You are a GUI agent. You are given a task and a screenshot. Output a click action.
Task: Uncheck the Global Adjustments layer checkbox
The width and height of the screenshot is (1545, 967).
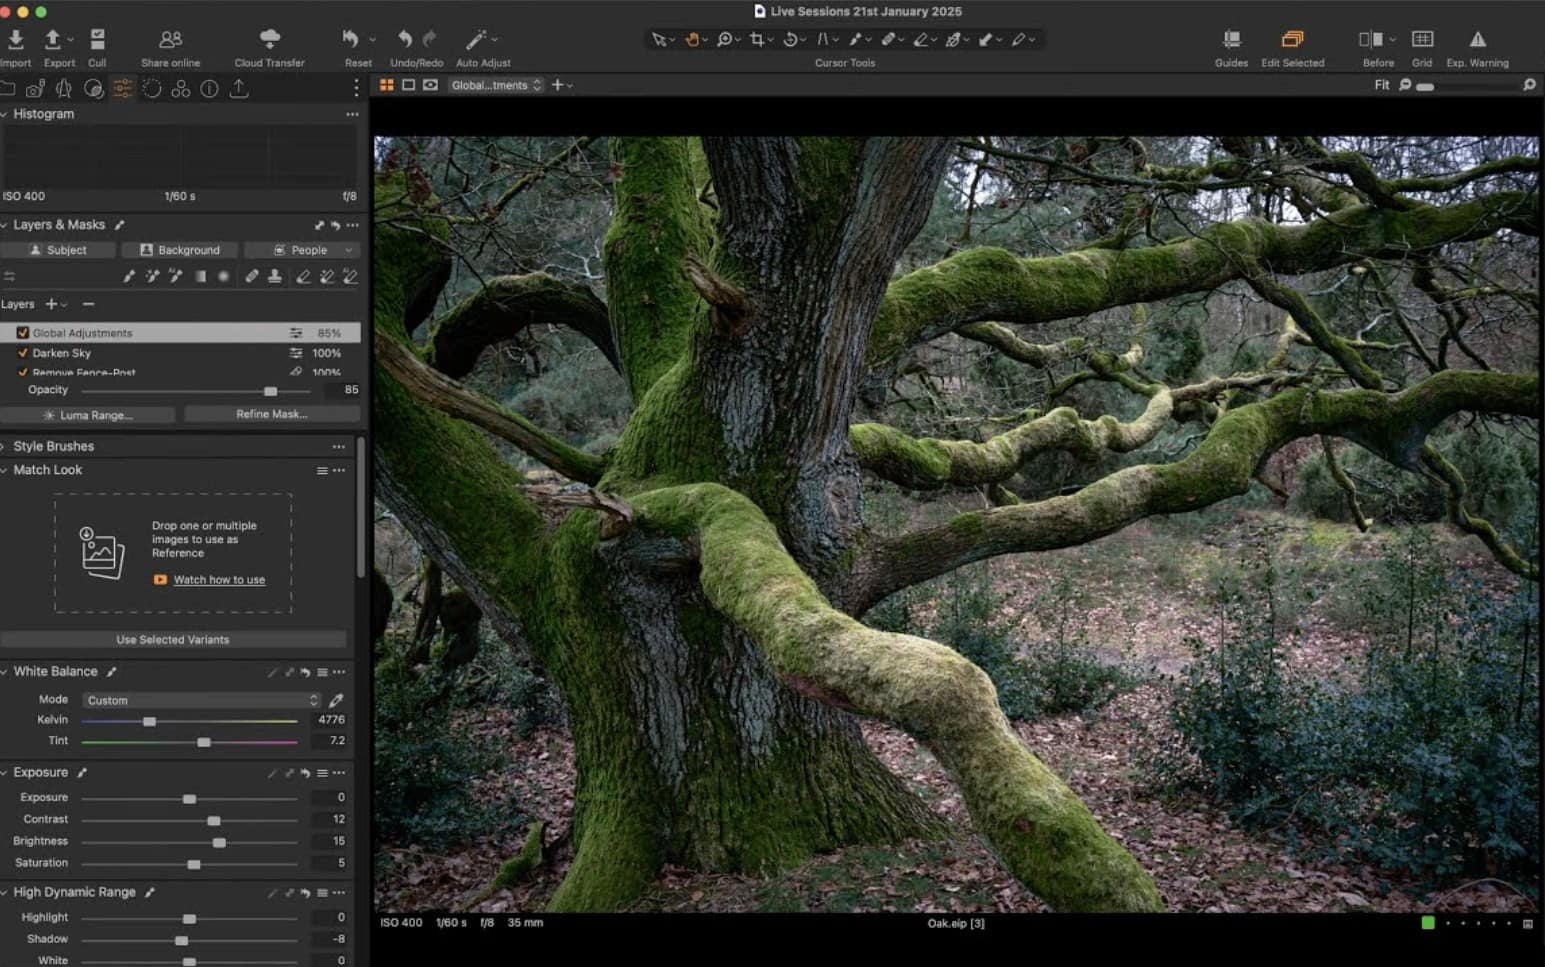[23, 333]
